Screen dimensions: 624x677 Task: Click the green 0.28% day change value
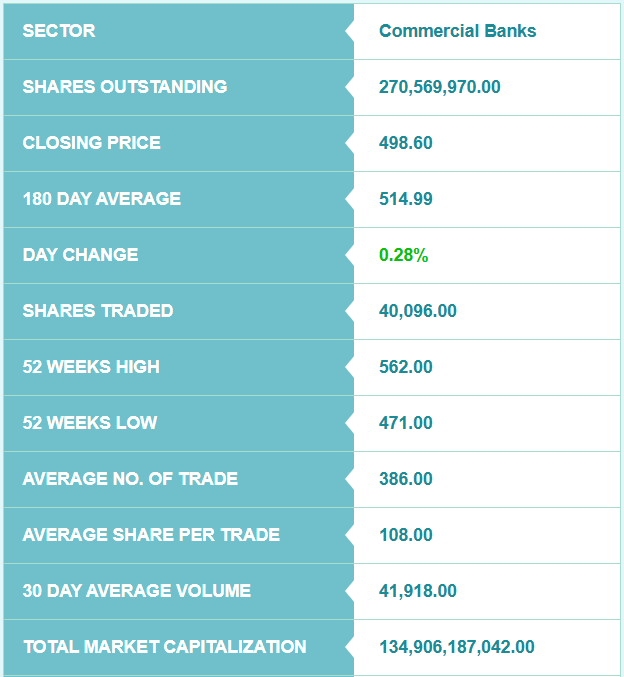pos(403,255)
